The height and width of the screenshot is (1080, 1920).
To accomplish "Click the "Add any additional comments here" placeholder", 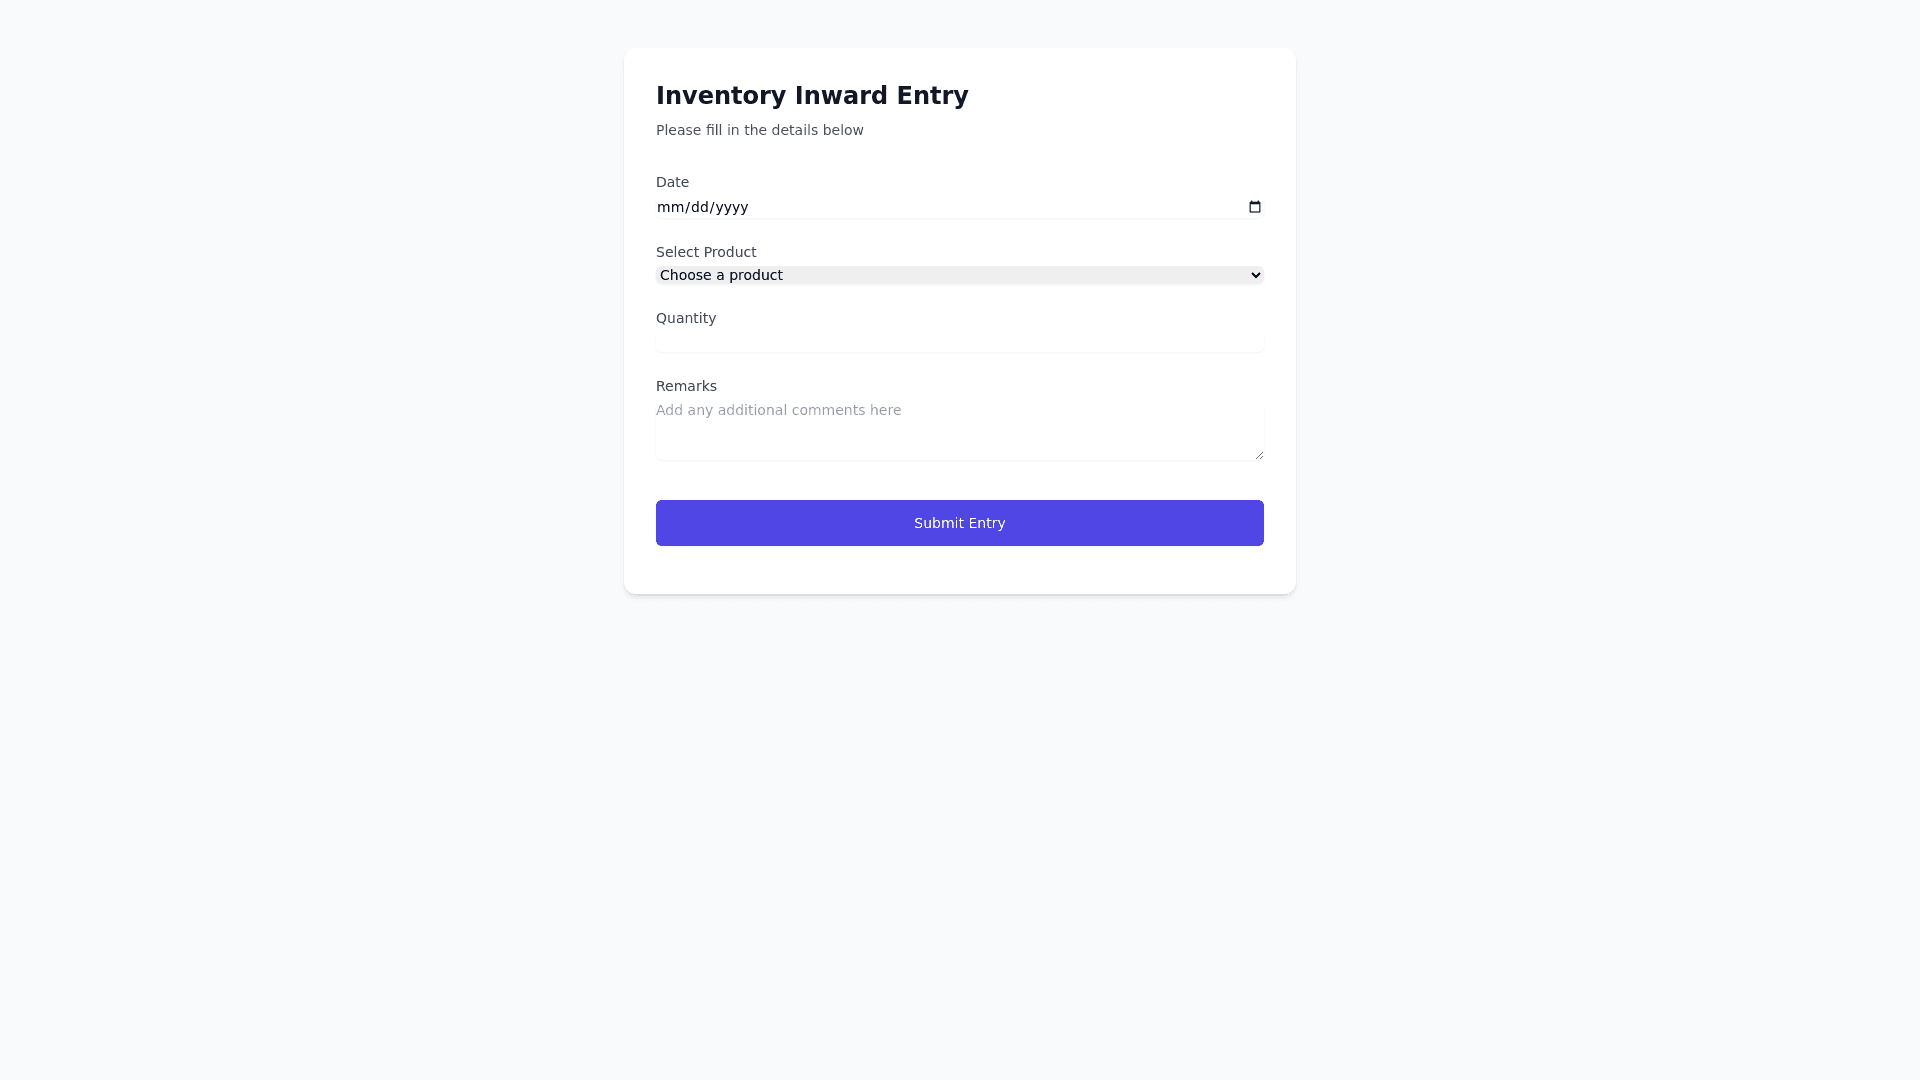I will pyautogui.click(x=778, y=410).
